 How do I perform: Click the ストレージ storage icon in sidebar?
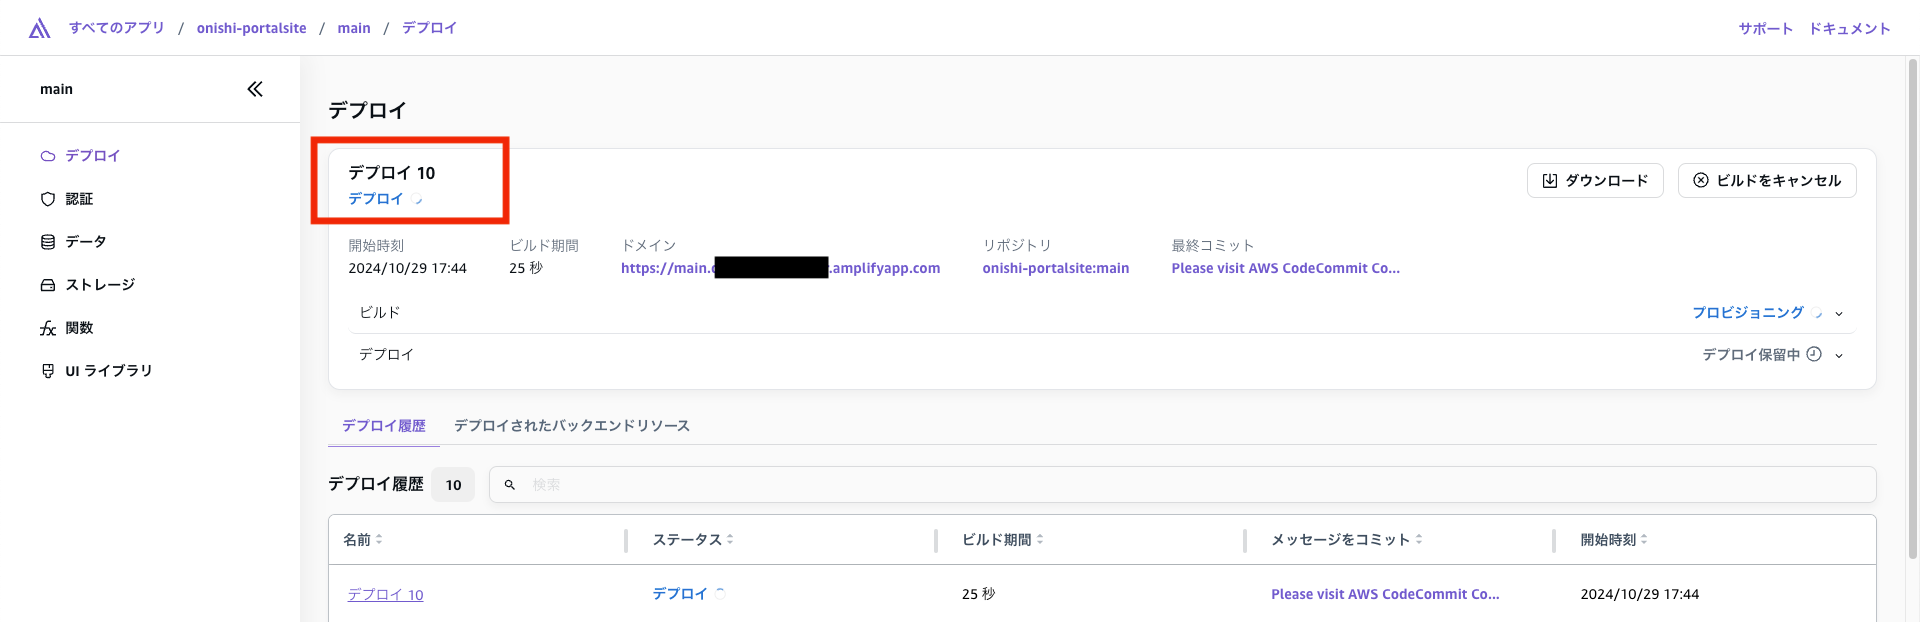coord(47,285)
